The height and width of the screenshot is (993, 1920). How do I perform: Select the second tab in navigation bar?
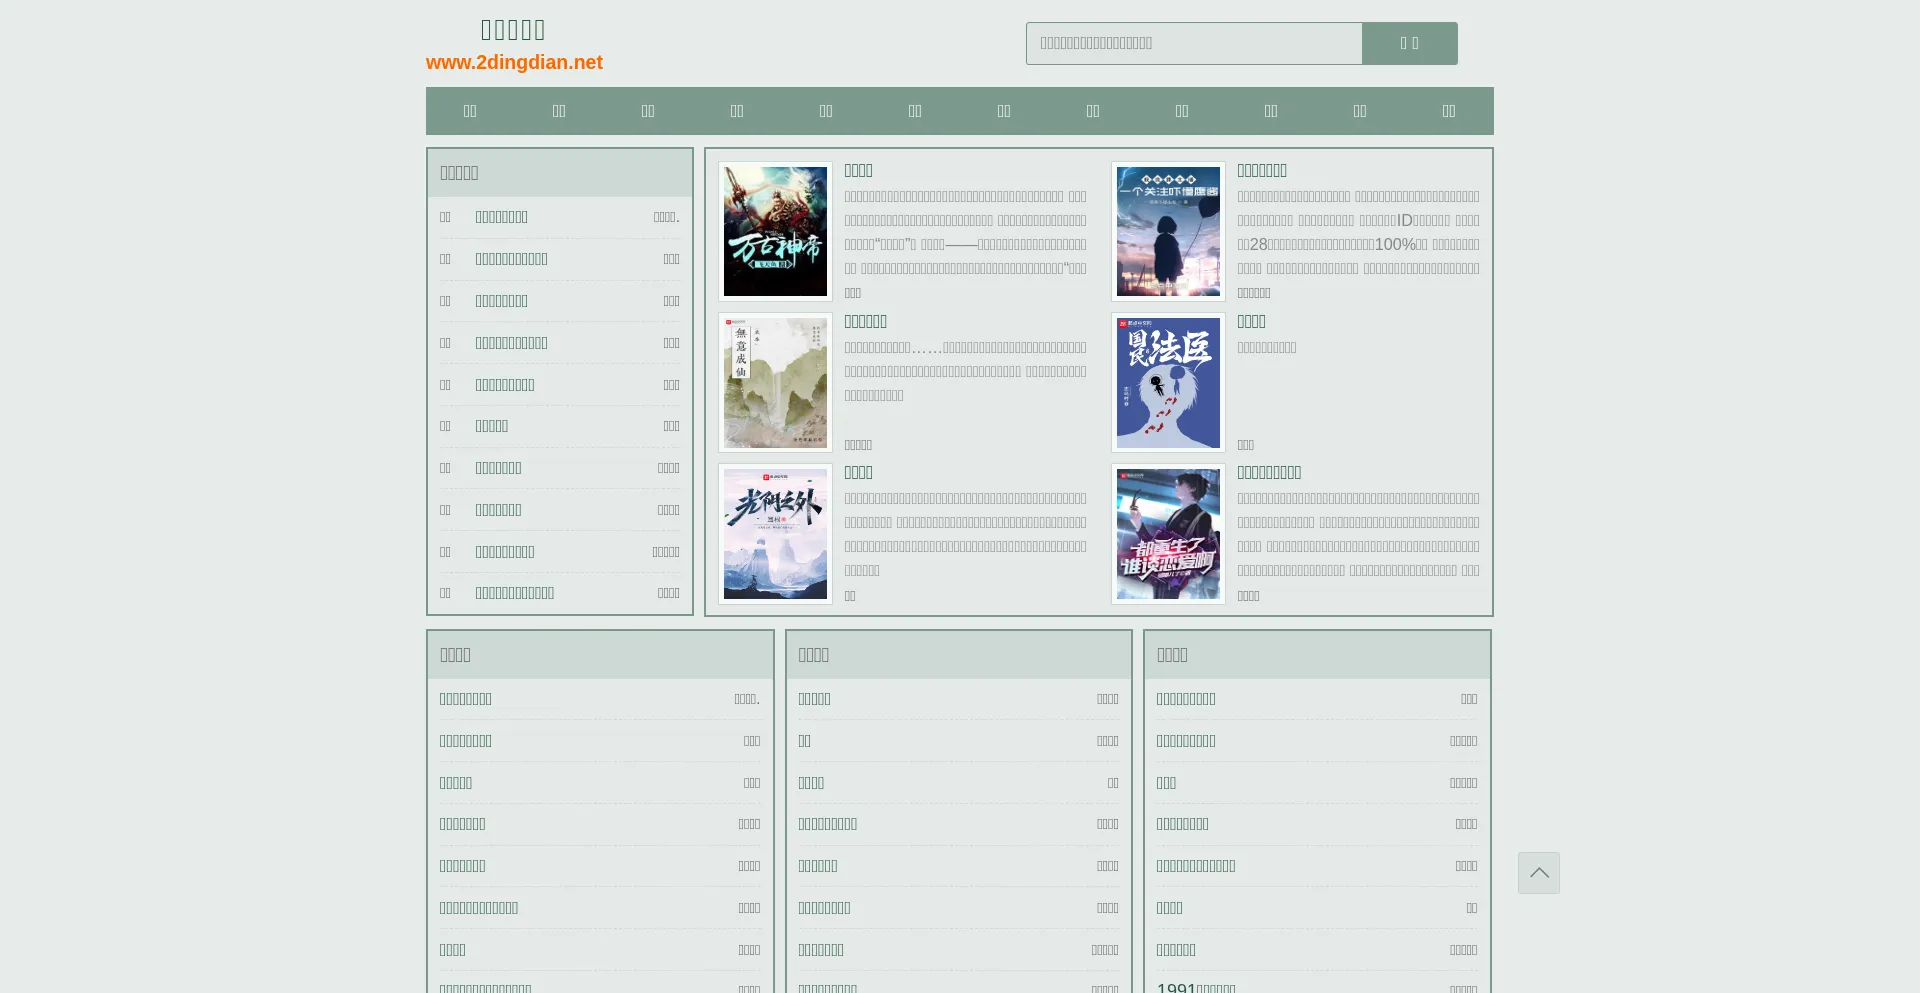coord(559,111)
